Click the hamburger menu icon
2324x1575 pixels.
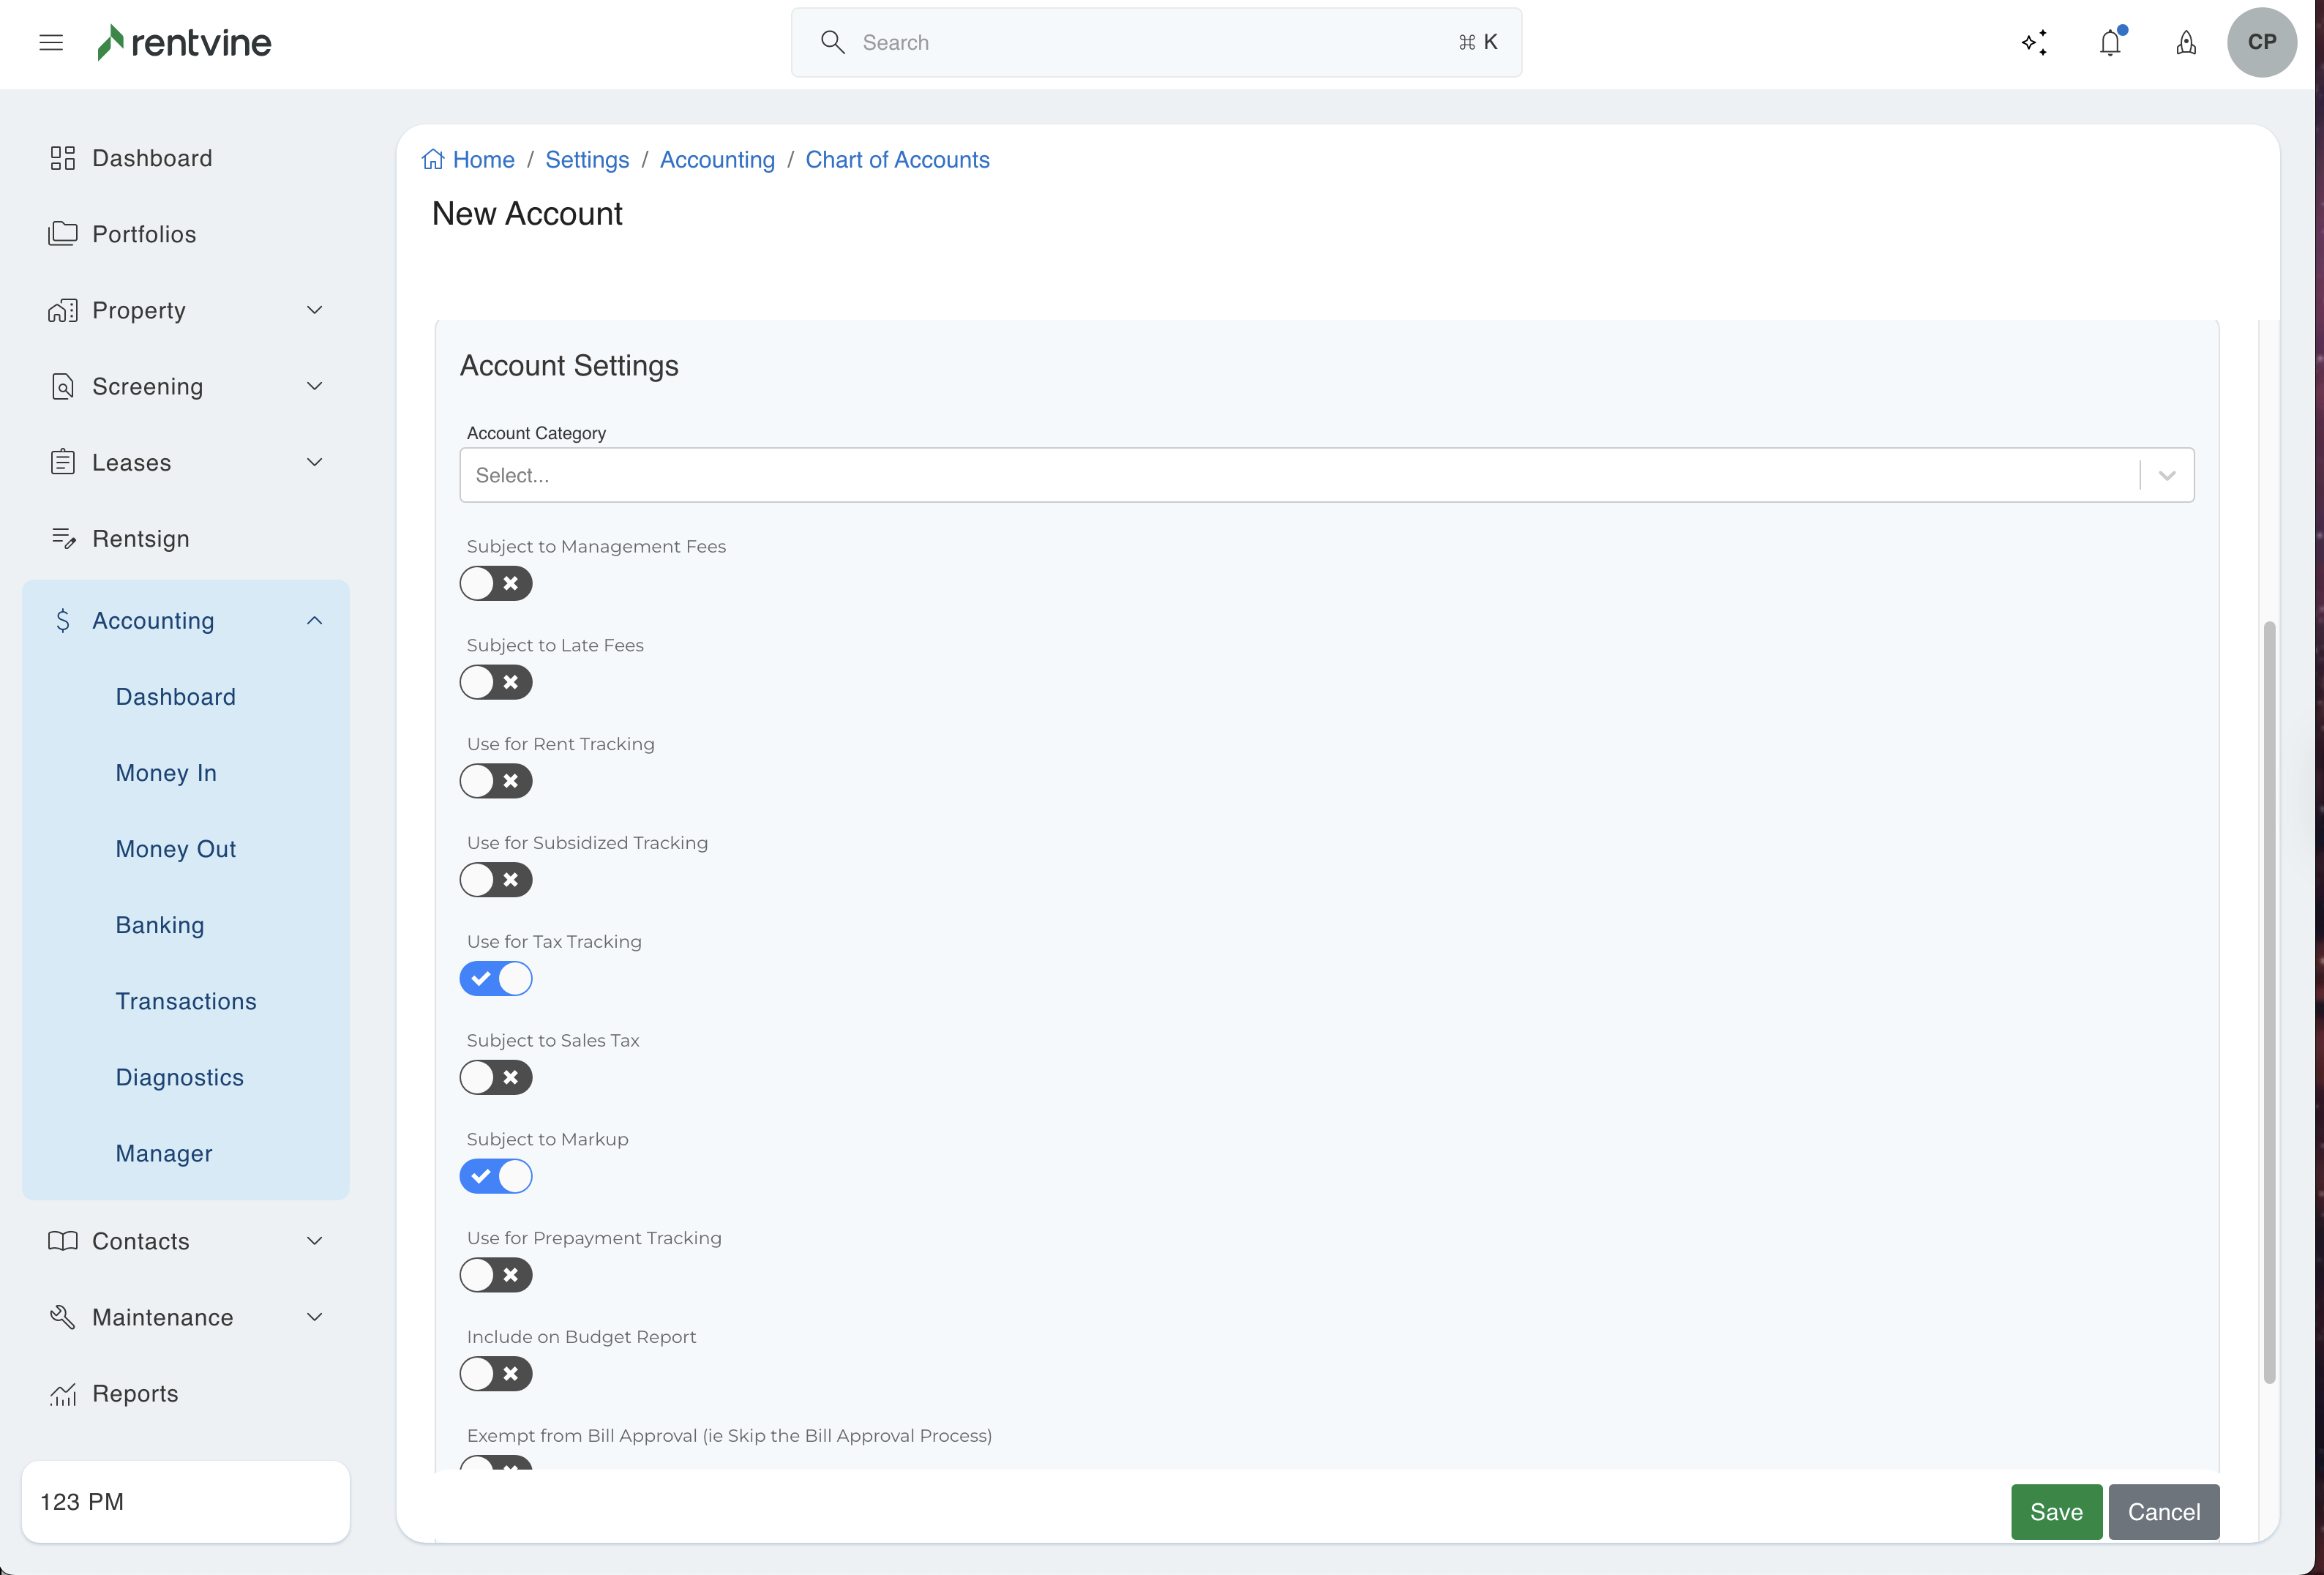coord(51,42)
